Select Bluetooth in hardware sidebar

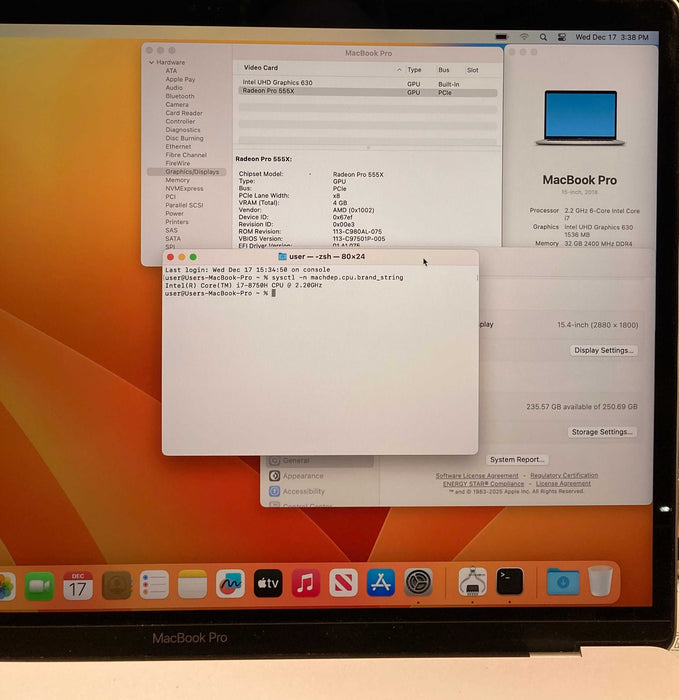pos(180,96)
